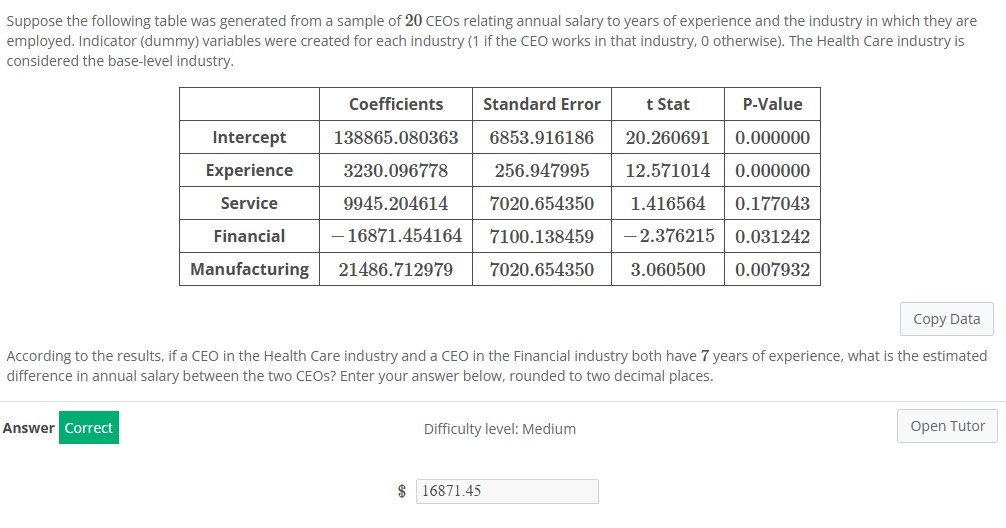Click the Difficulty level: Medium text
The image size is (1006, 528).
pos(499,429)
